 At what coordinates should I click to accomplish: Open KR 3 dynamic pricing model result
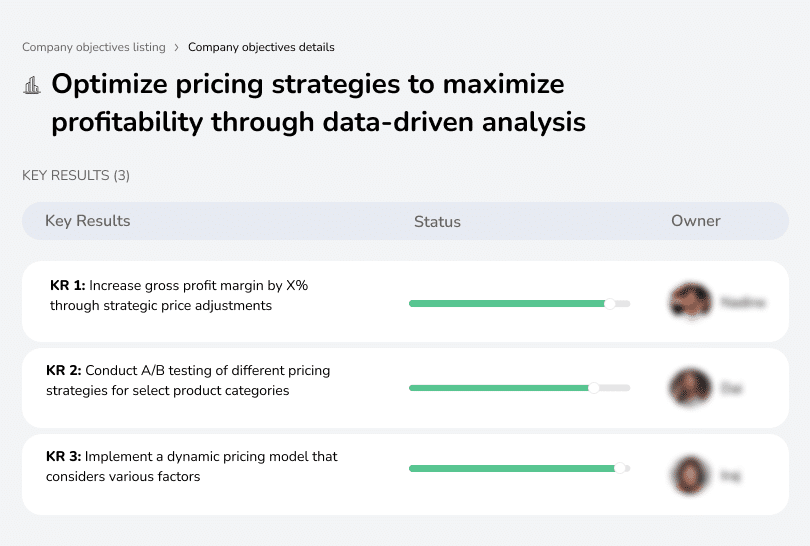pyautogui.click(x=192, y=466)
